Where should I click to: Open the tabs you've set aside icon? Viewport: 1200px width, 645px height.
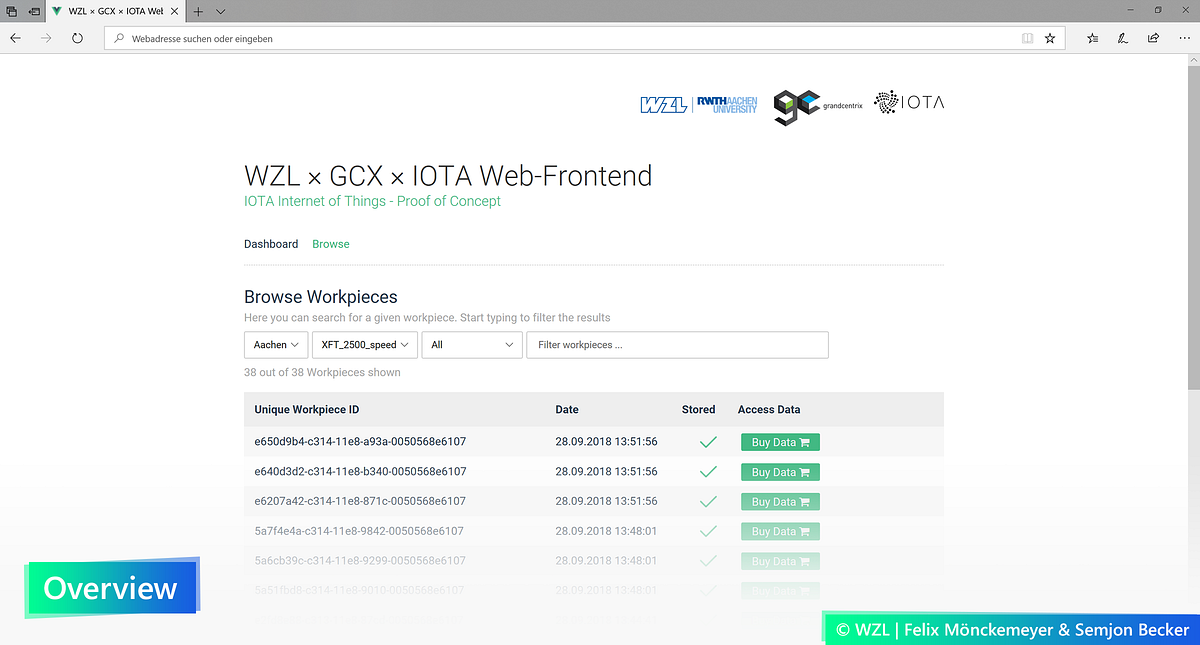tap(12, 11)
